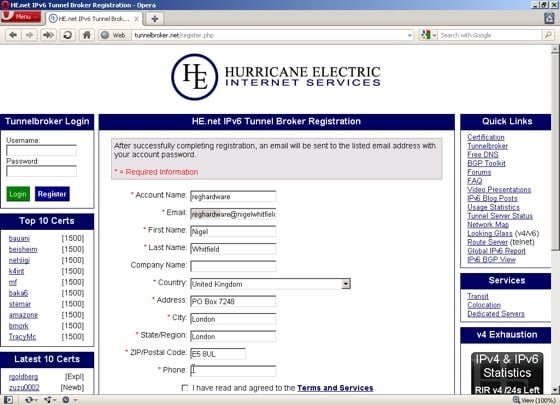Screen dimensions: 560x405
Task: Open the Country dropdown
Action: (x=270, y=284)
